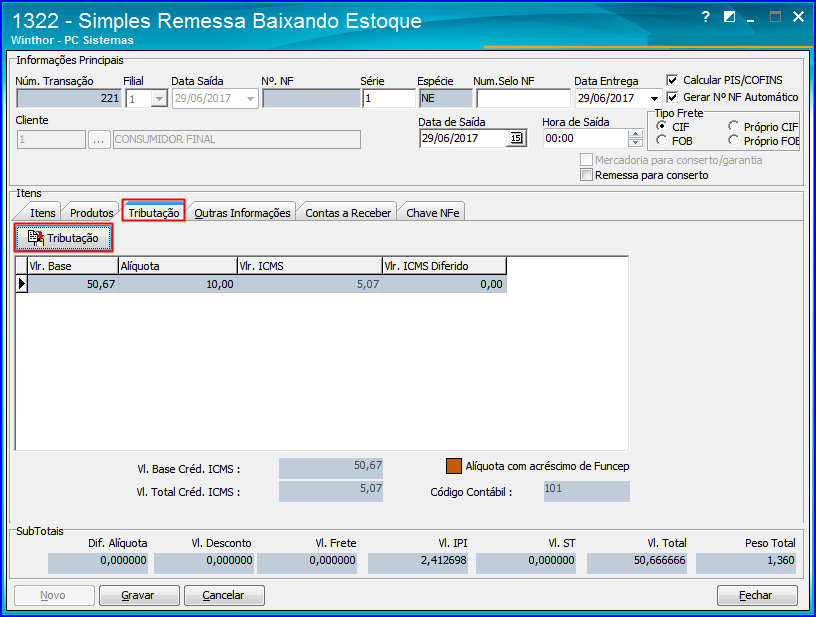The height and width of the screenshot is (617, 816).
Task: Select the row indicator arrow in grid
Action: [x=22, y=284]
